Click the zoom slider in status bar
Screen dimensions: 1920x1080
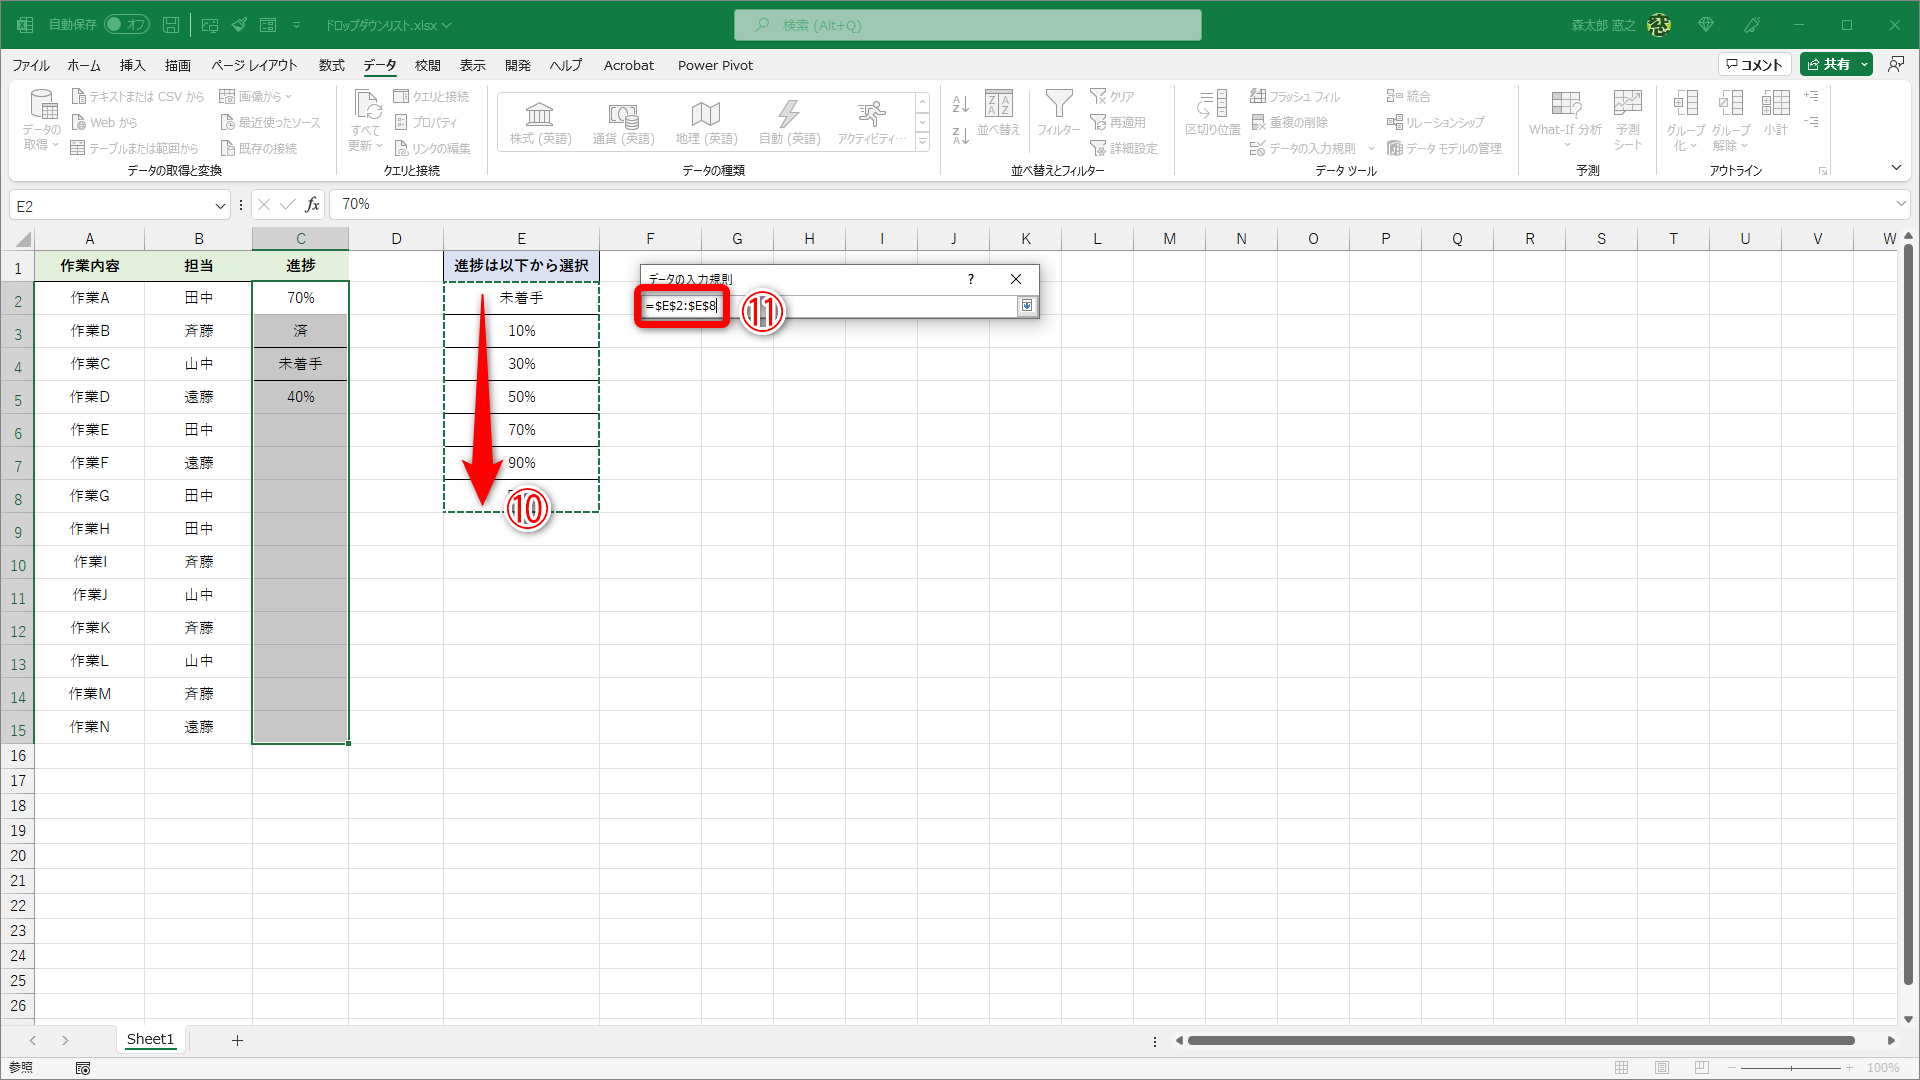pos(1791,1068)
